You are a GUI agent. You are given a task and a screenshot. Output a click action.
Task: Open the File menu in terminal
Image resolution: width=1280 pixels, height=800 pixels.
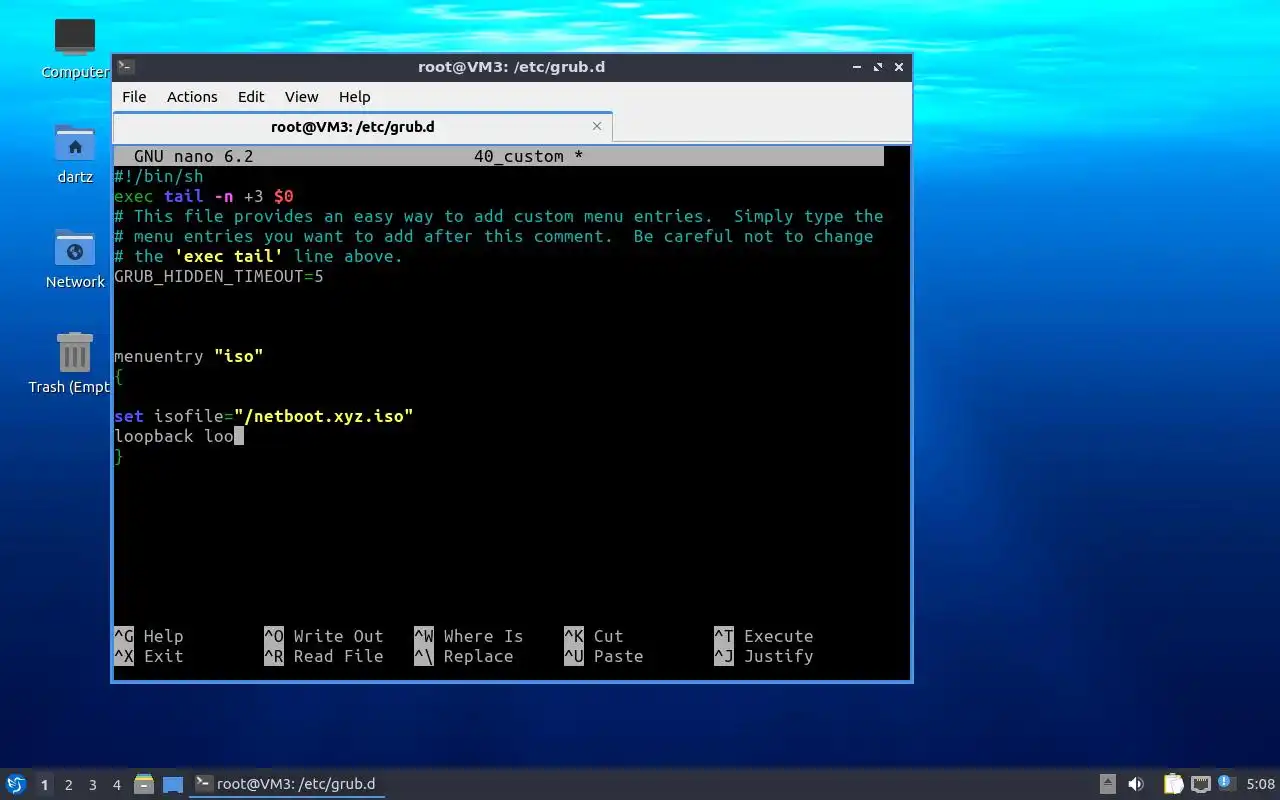(x=134, y=97)
